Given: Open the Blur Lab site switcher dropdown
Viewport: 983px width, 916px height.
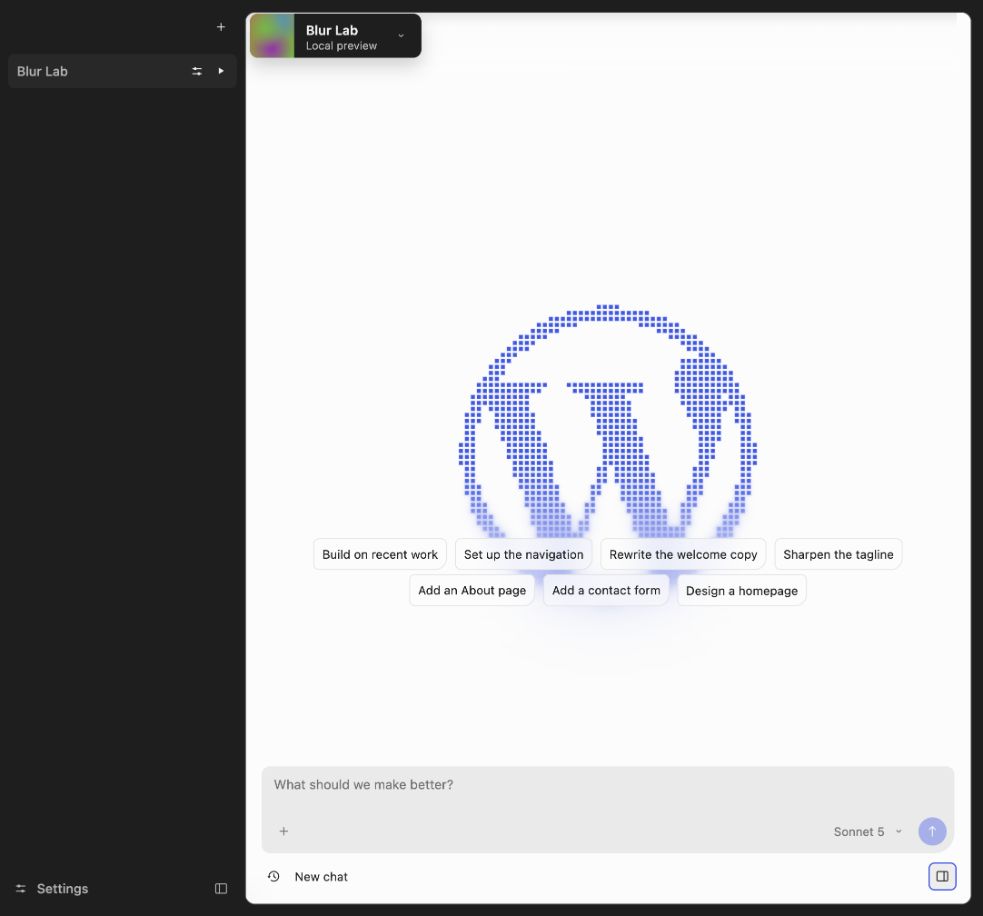Looking at the screenshot, I should [x=336, y=36].
